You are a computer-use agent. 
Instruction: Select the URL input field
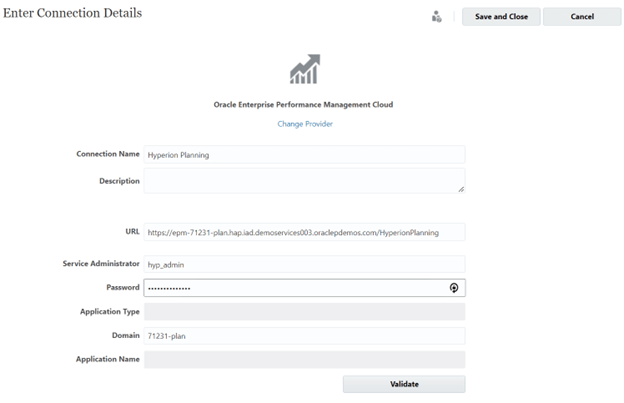[304, 232]
